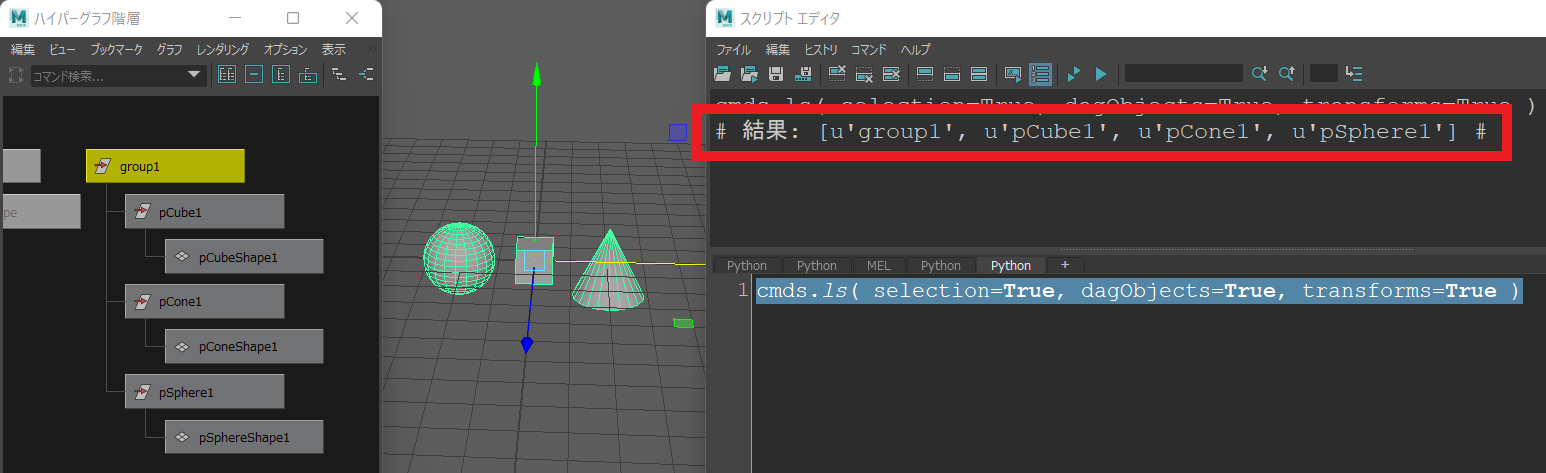1546x473 pixels.
Task: Click the Frame Selection icon in Hypergraph
Action: (x=254, y=74)
